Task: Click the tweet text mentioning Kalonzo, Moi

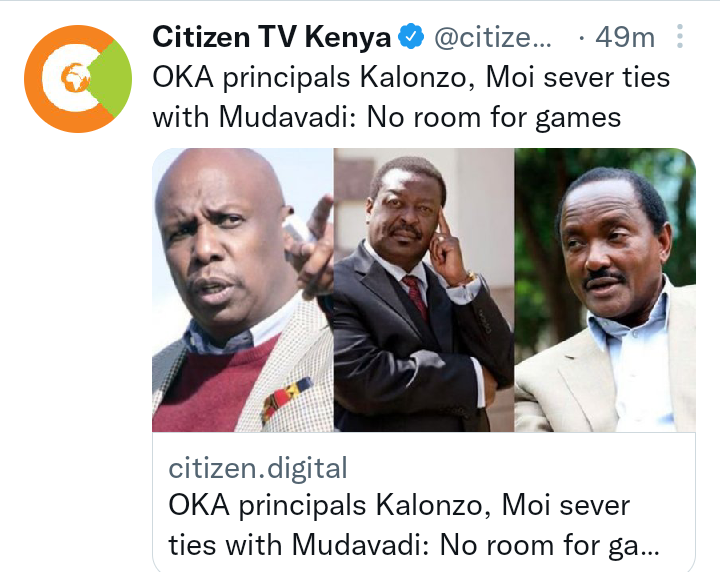Action: tap(411, 77)
